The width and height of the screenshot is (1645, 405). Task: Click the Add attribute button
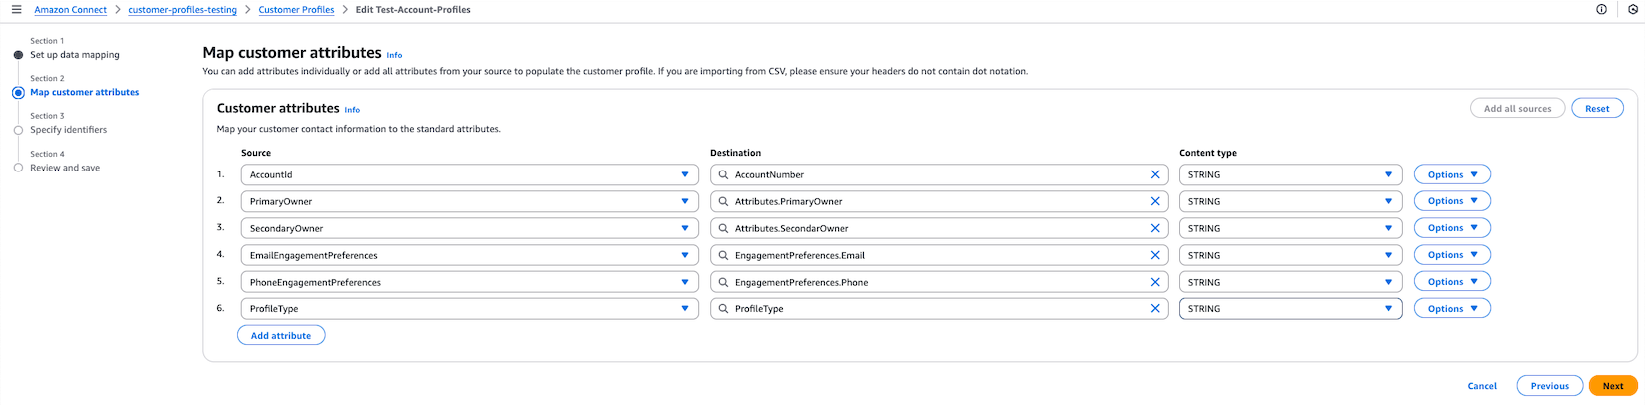[x=281, y=336]
